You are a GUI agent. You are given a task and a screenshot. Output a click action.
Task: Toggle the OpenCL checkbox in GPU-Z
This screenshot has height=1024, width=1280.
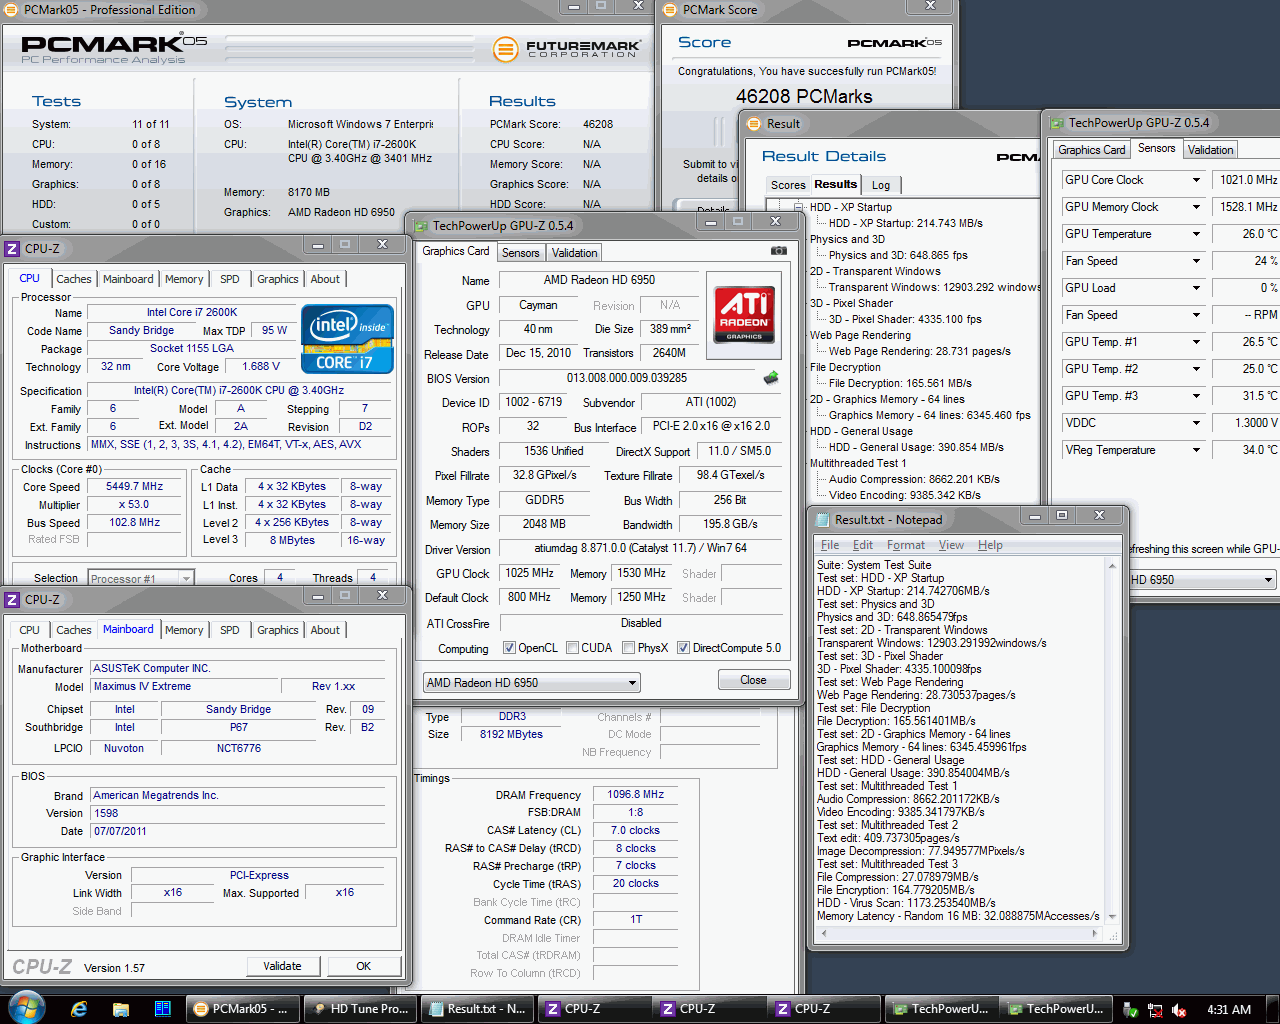click(x=509, y=648)
